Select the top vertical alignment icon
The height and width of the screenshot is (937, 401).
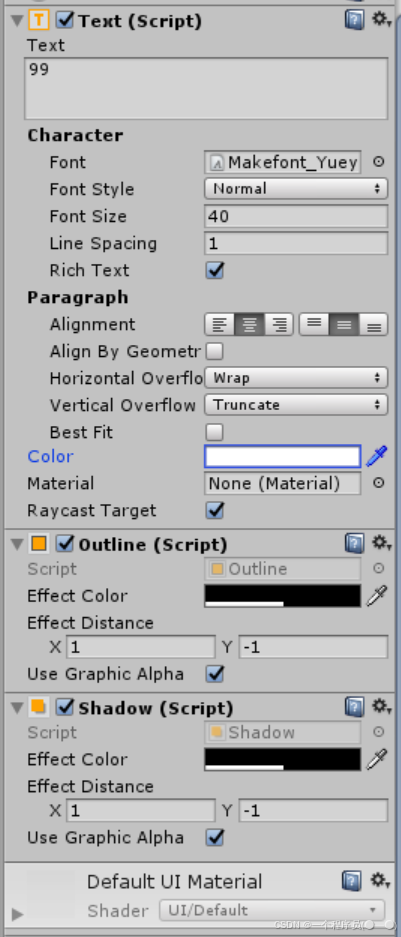314,324
